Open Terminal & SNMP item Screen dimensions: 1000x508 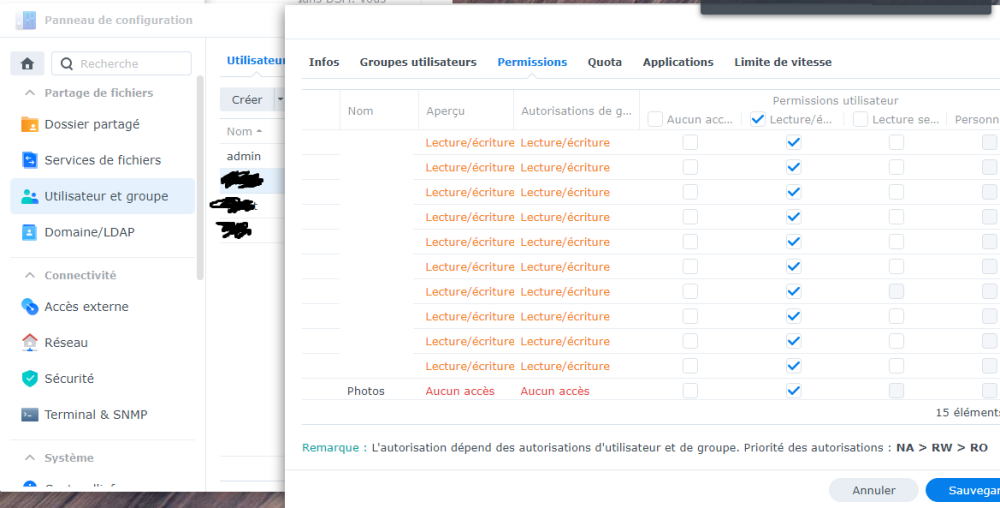coord(102,414)
